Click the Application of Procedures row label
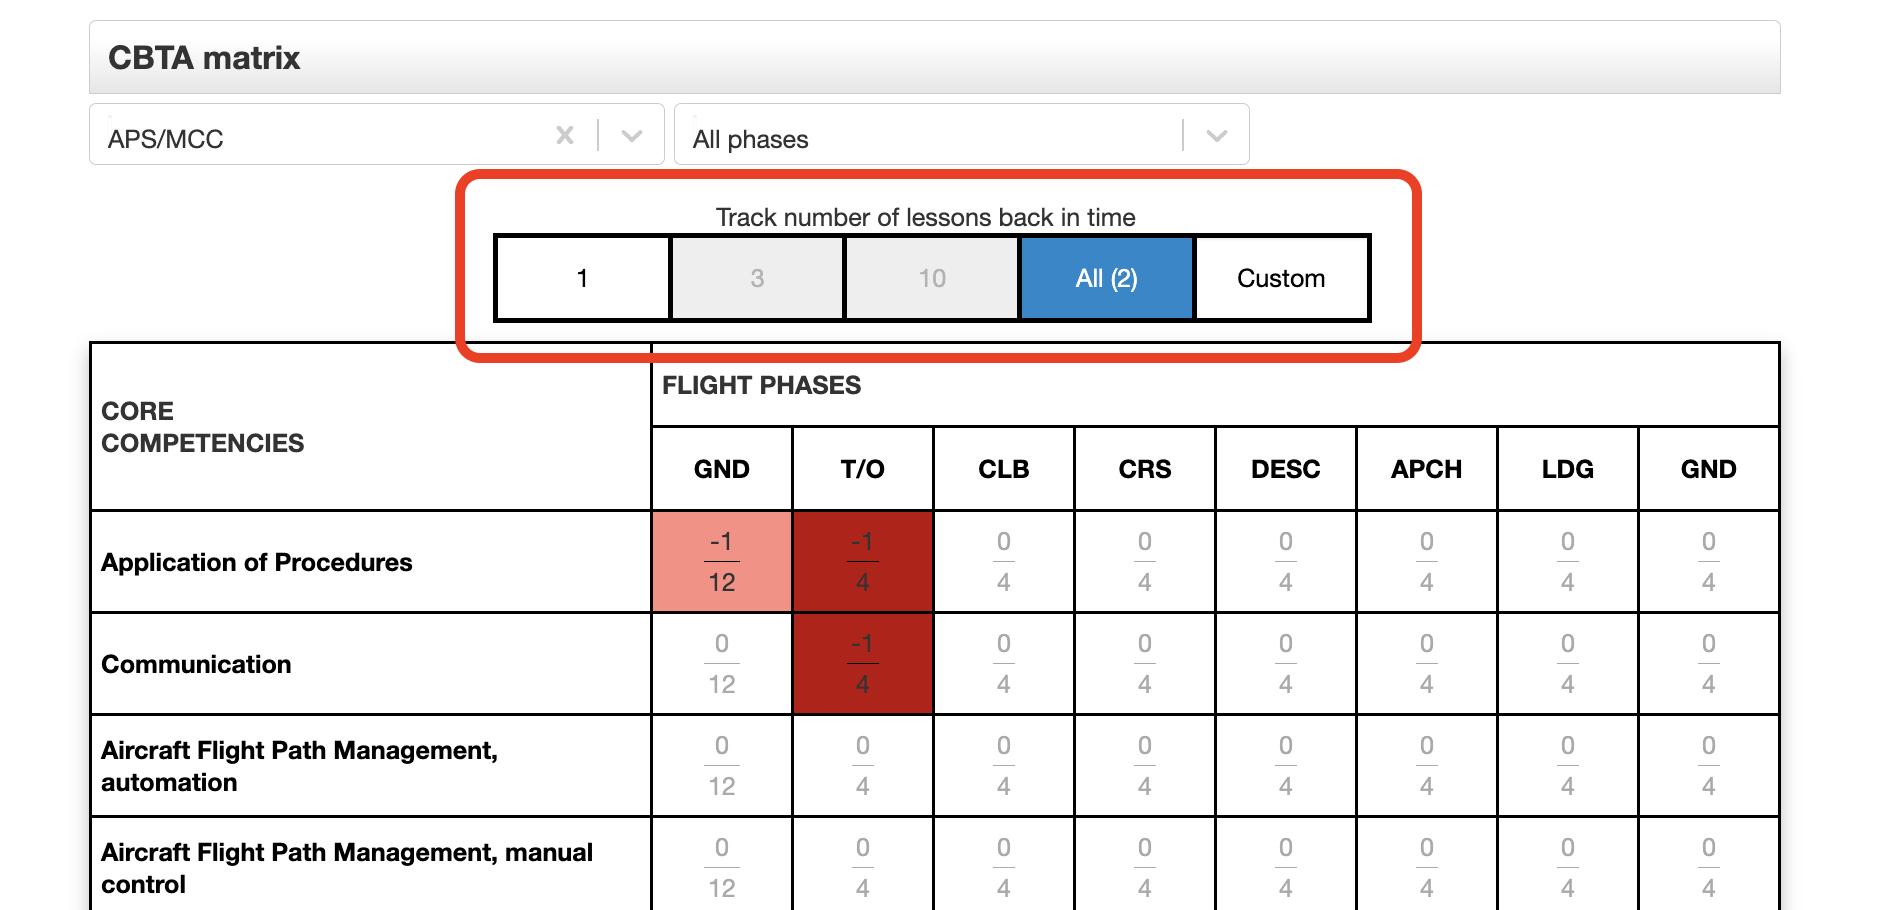This screenshot has width=1892, height=910. tap(256, 562)
